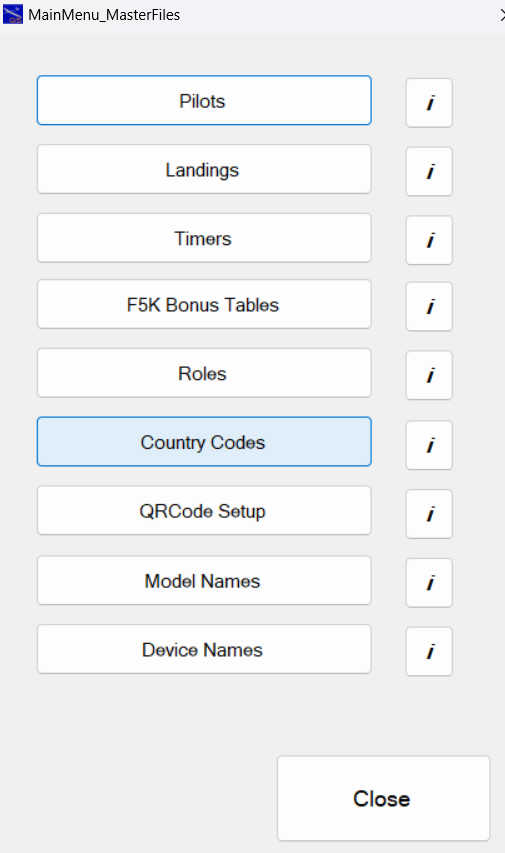Close the MasterFiles menu with Close button
The image size is (505, 853).
click(x=383, y=798)
